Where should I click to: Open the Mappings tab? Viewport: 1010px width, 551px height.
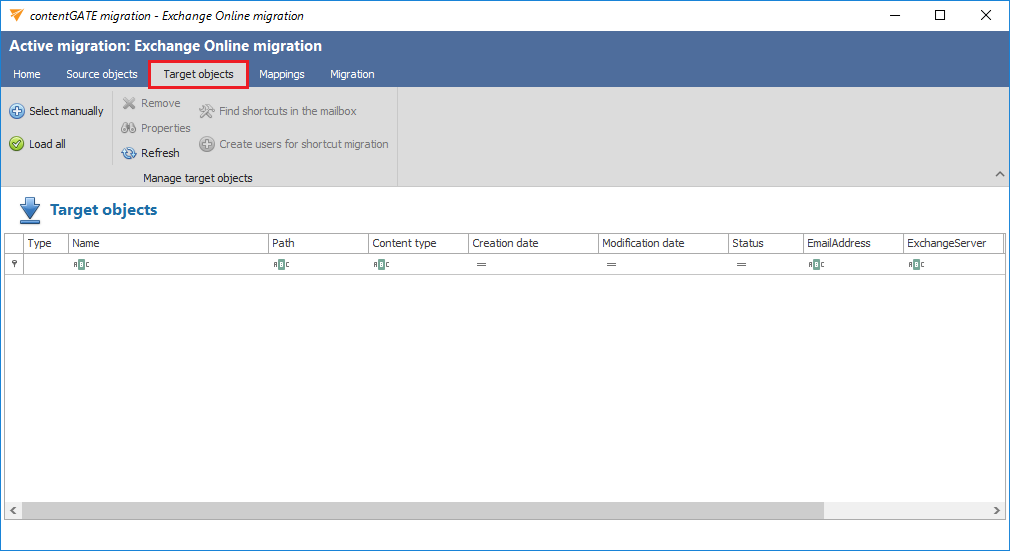click(282, 74)
